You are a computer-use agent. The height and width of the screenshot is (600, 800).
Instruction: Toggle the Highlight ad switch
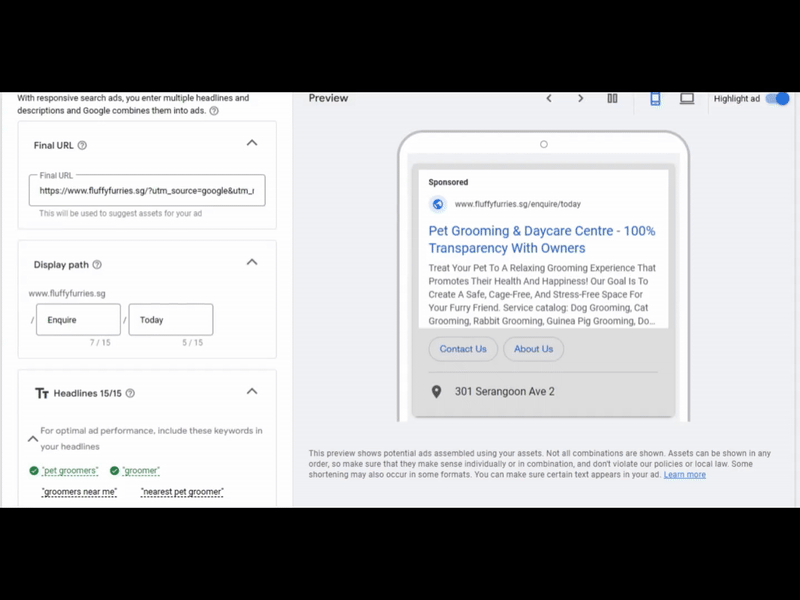[x=778, y=98]
